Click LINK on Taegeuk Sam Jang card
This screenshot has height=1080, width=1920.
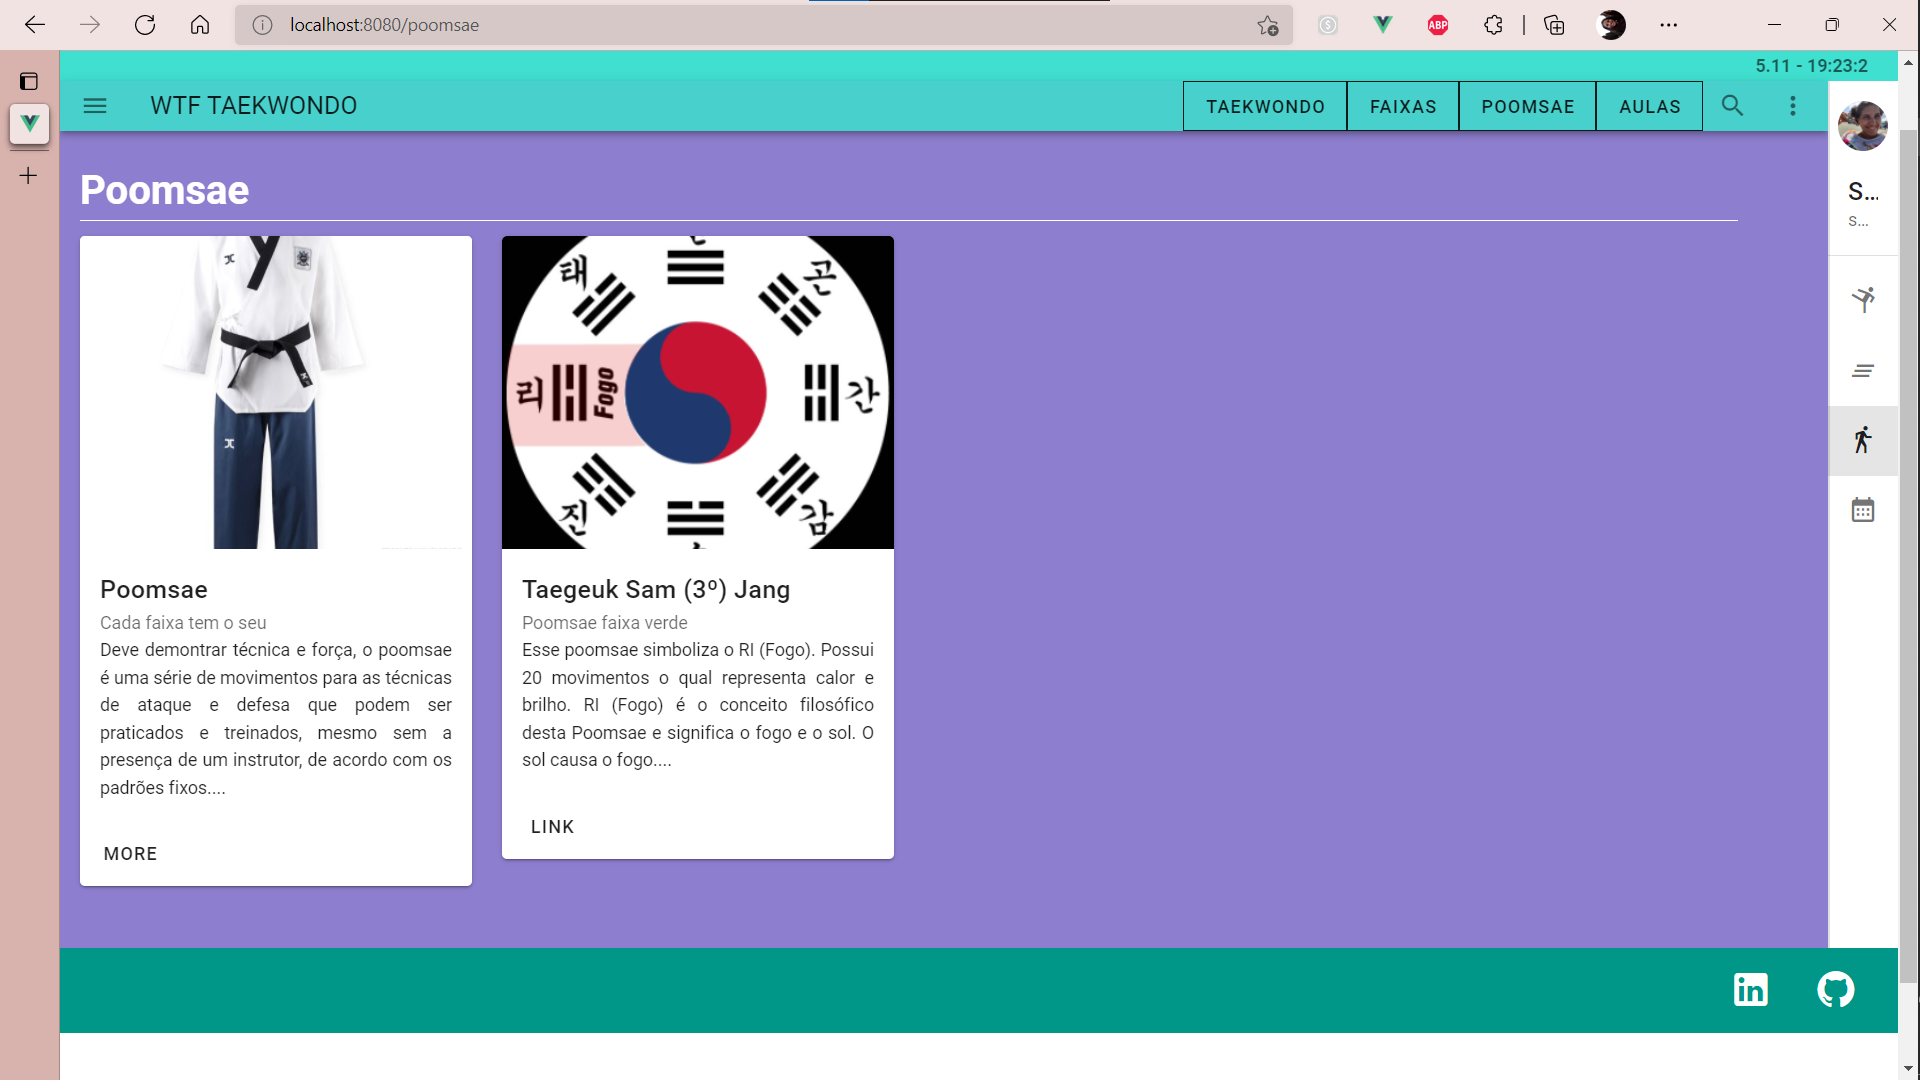point(552,827)
